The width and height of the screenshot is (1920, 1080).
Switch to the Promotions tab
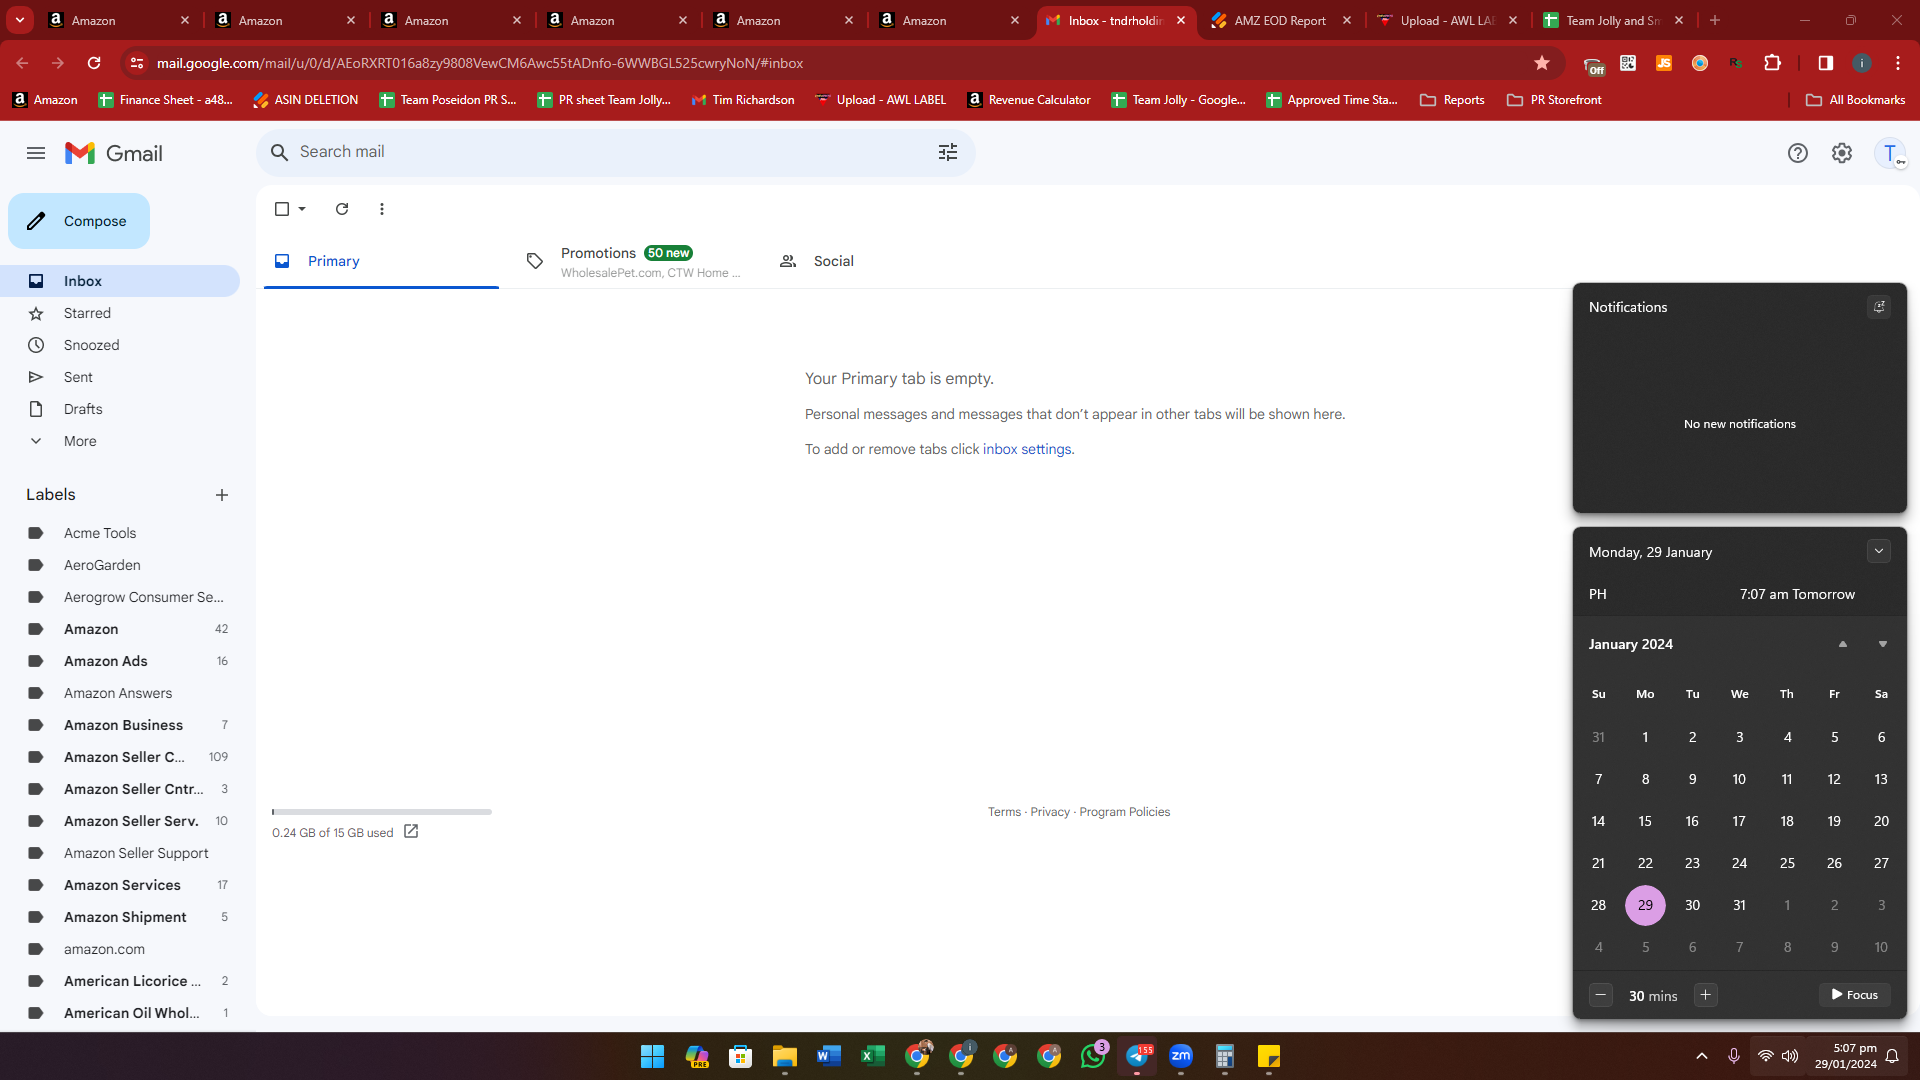[x=633, y=261]
